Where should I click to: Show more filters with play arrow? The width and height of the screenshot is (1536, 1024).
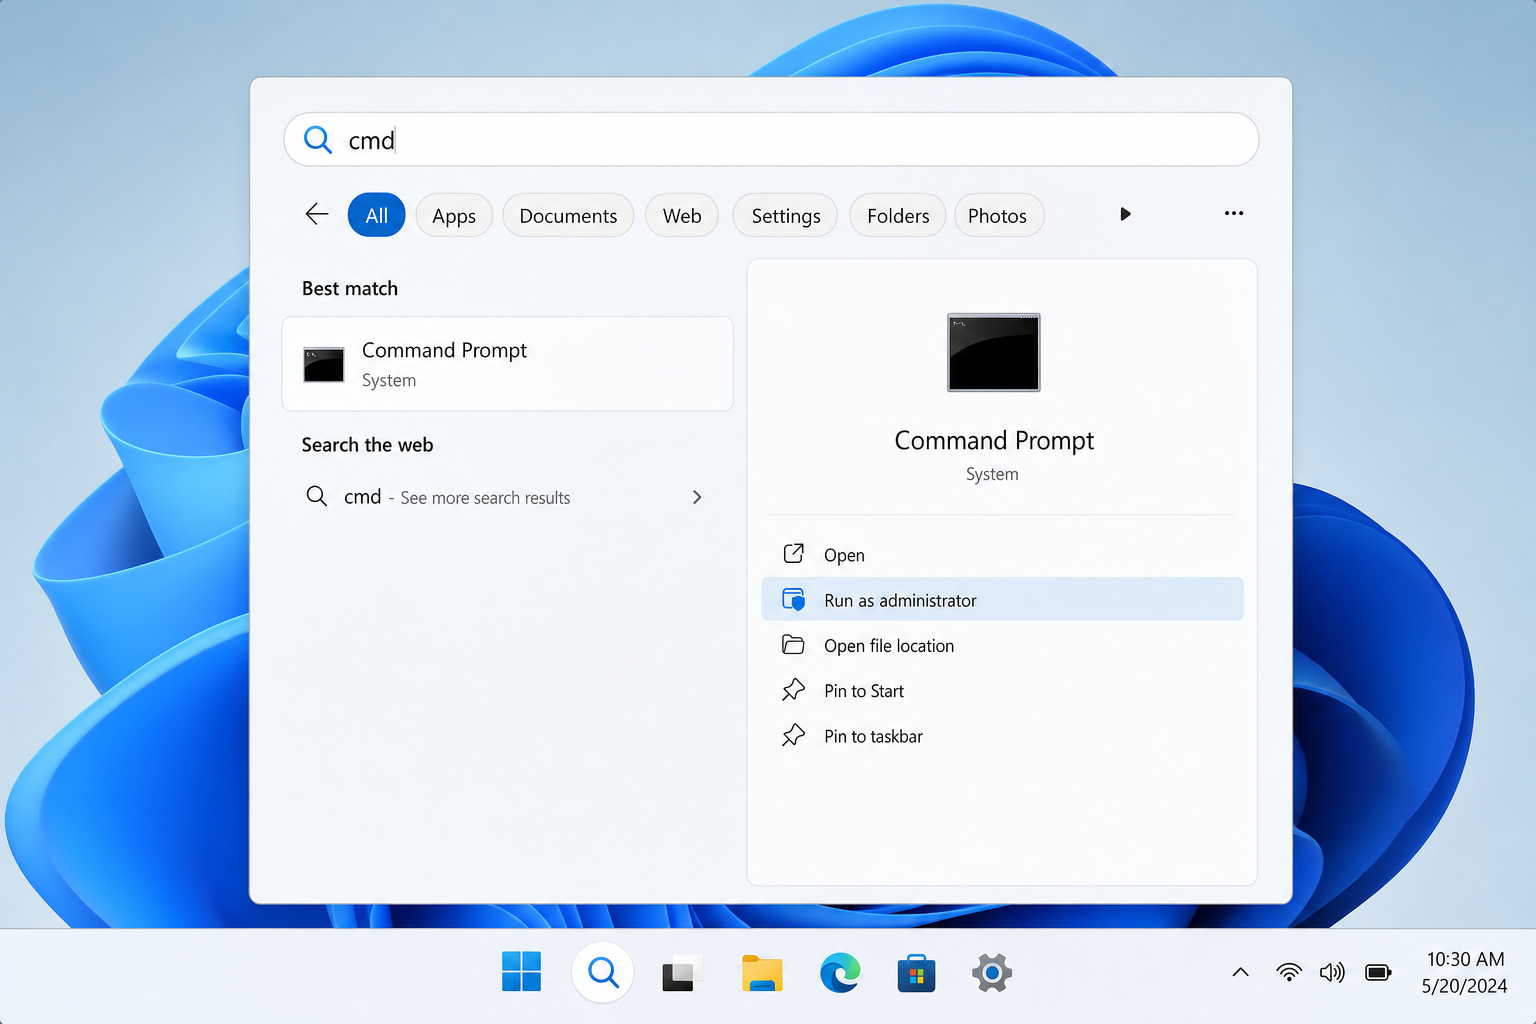1125,214
